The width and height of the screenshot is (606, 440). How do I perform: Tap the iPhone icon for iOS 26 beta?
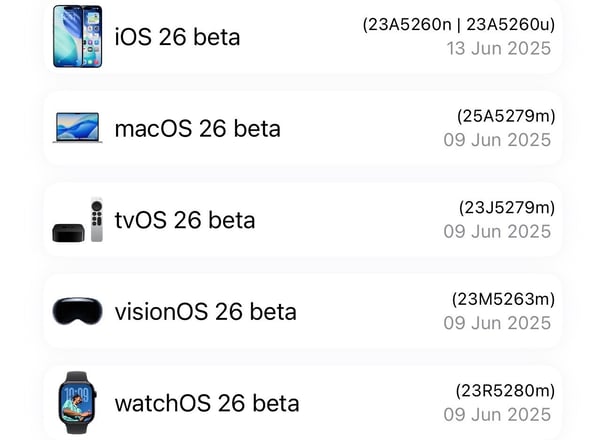(x=78, y=36)
